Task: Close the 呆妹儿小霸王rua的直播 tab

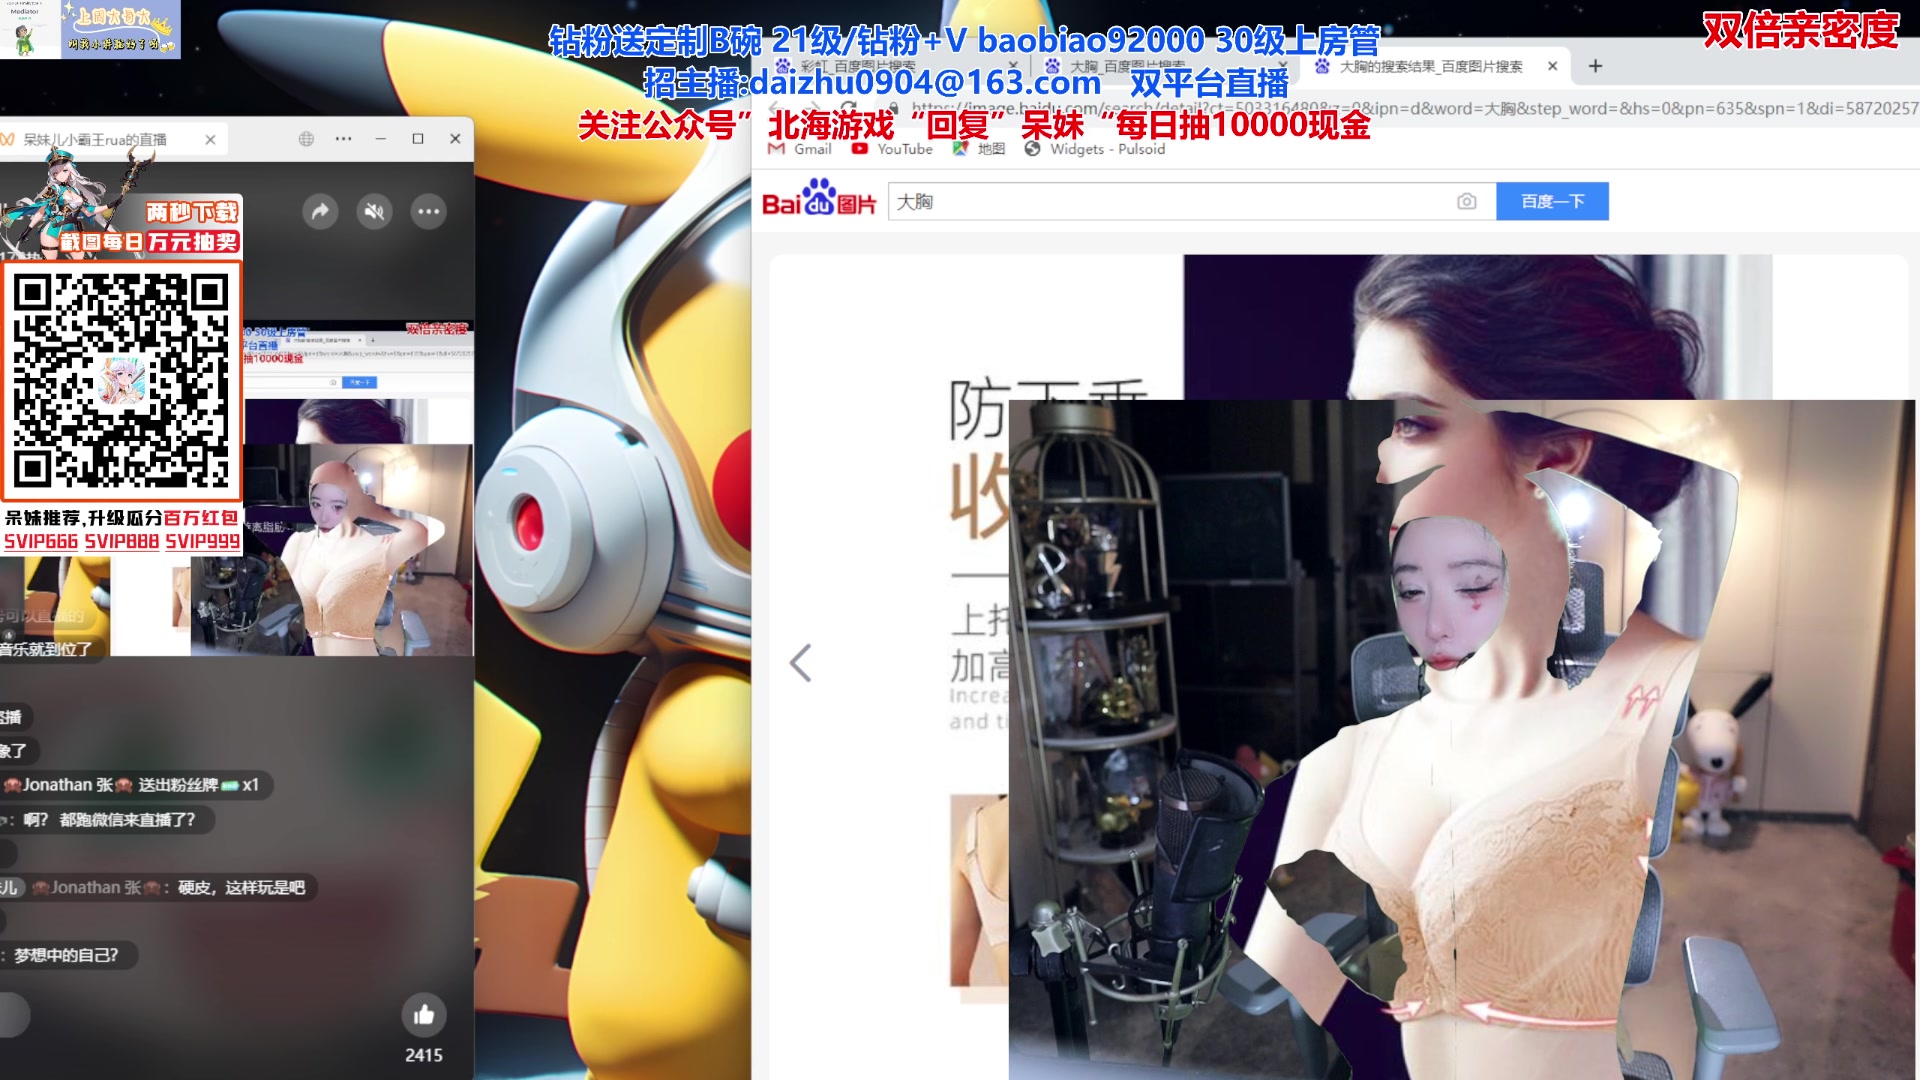Action: click(210, 140)
